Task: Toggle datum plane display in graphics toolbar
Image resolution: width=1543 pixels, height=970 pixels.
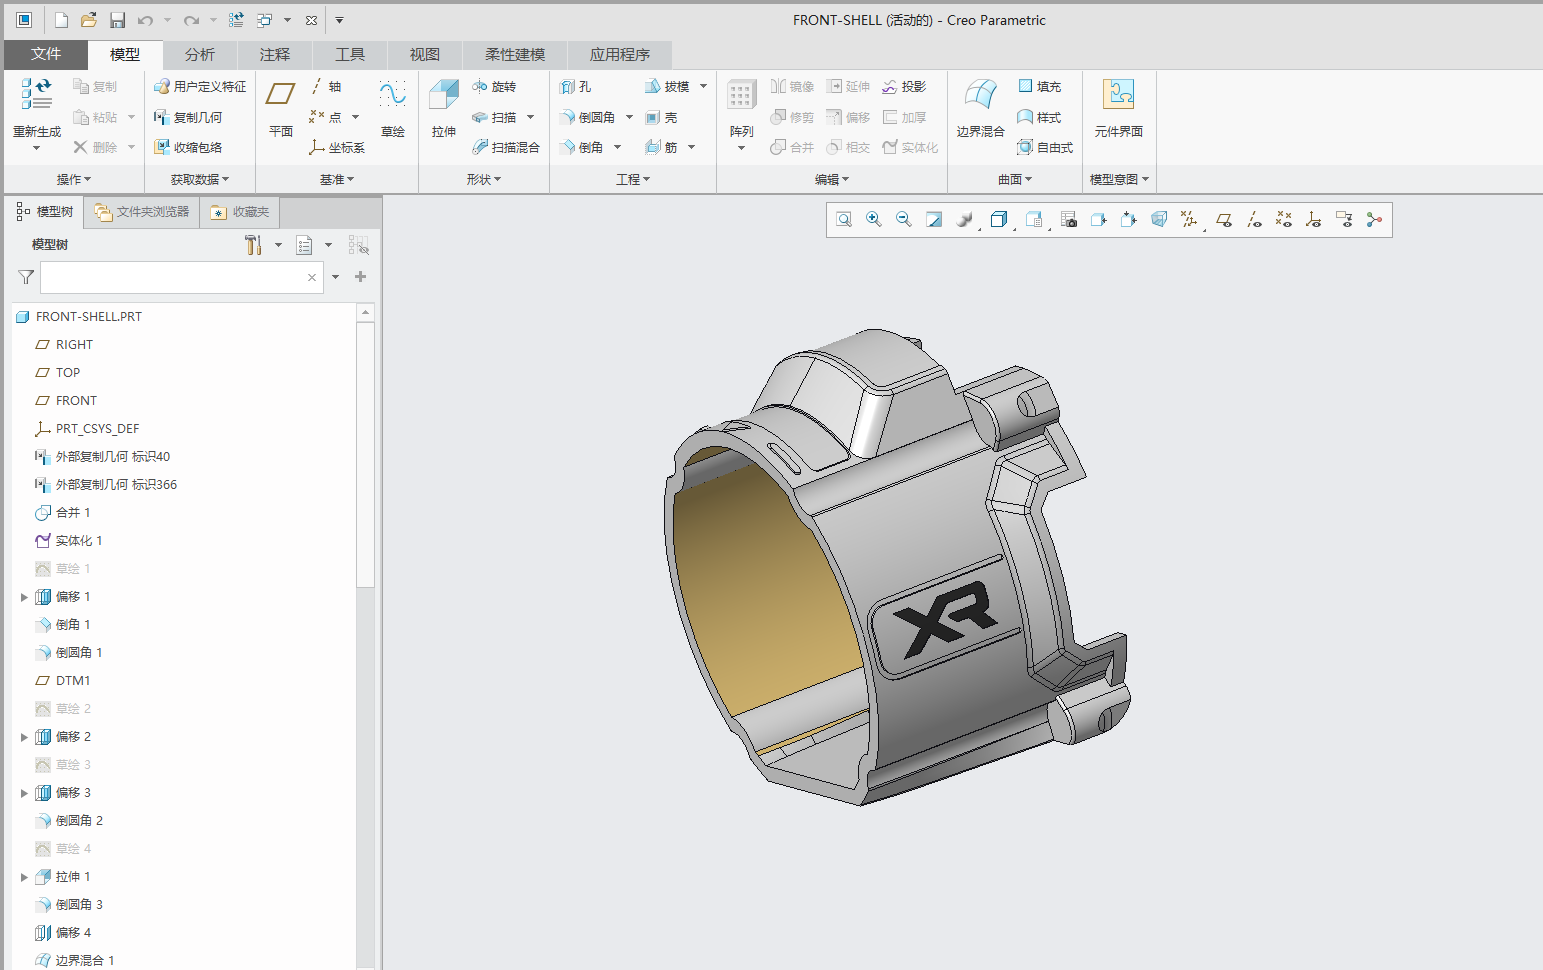Action: coord(1223,219)
